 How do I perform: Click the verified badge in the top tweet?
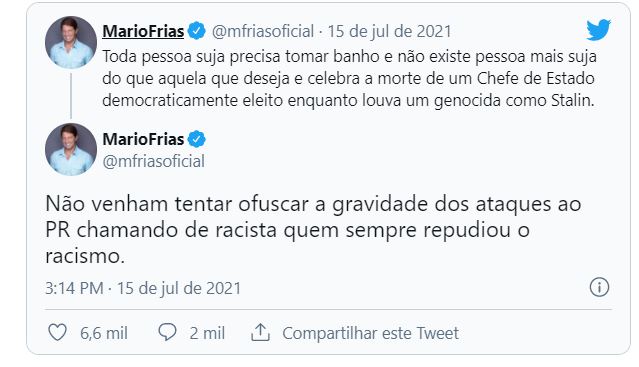(x=197, y=31)
